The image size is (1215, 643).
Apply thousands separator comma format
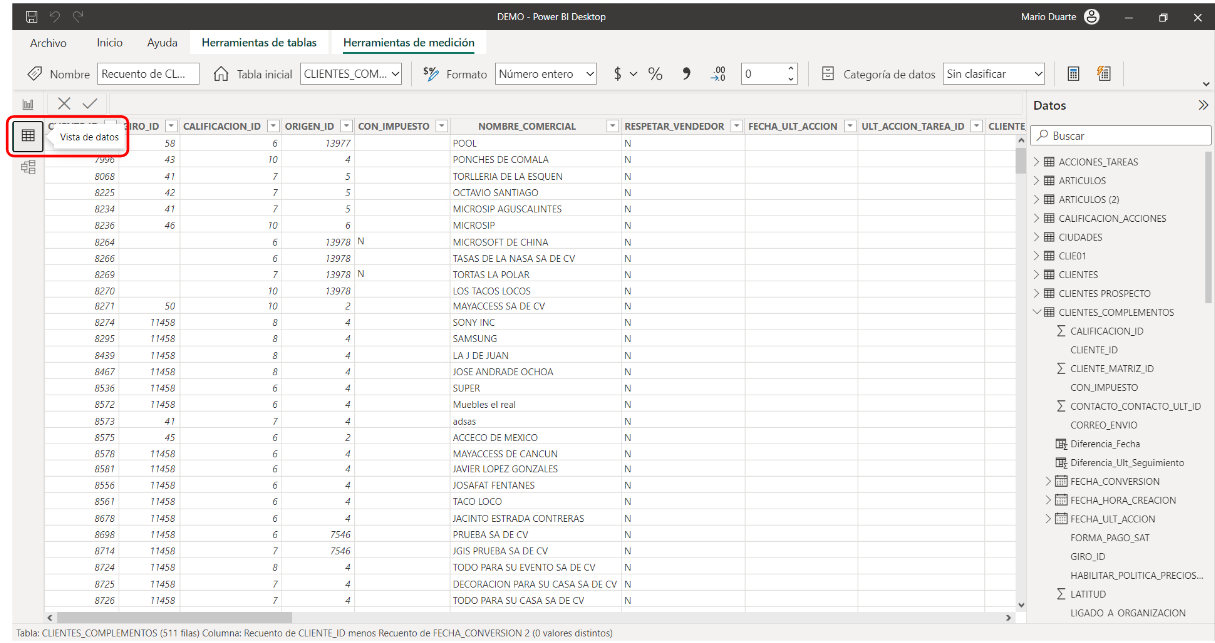coord(687,74)
